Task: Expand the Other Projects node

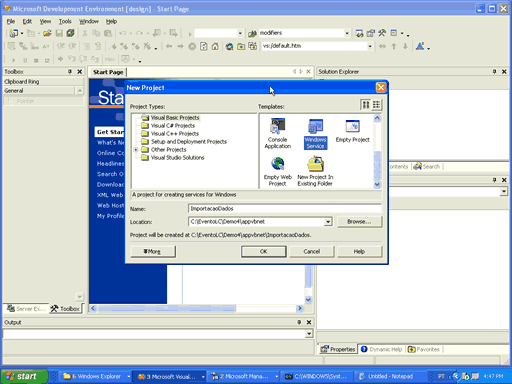Action: [136, 150]
